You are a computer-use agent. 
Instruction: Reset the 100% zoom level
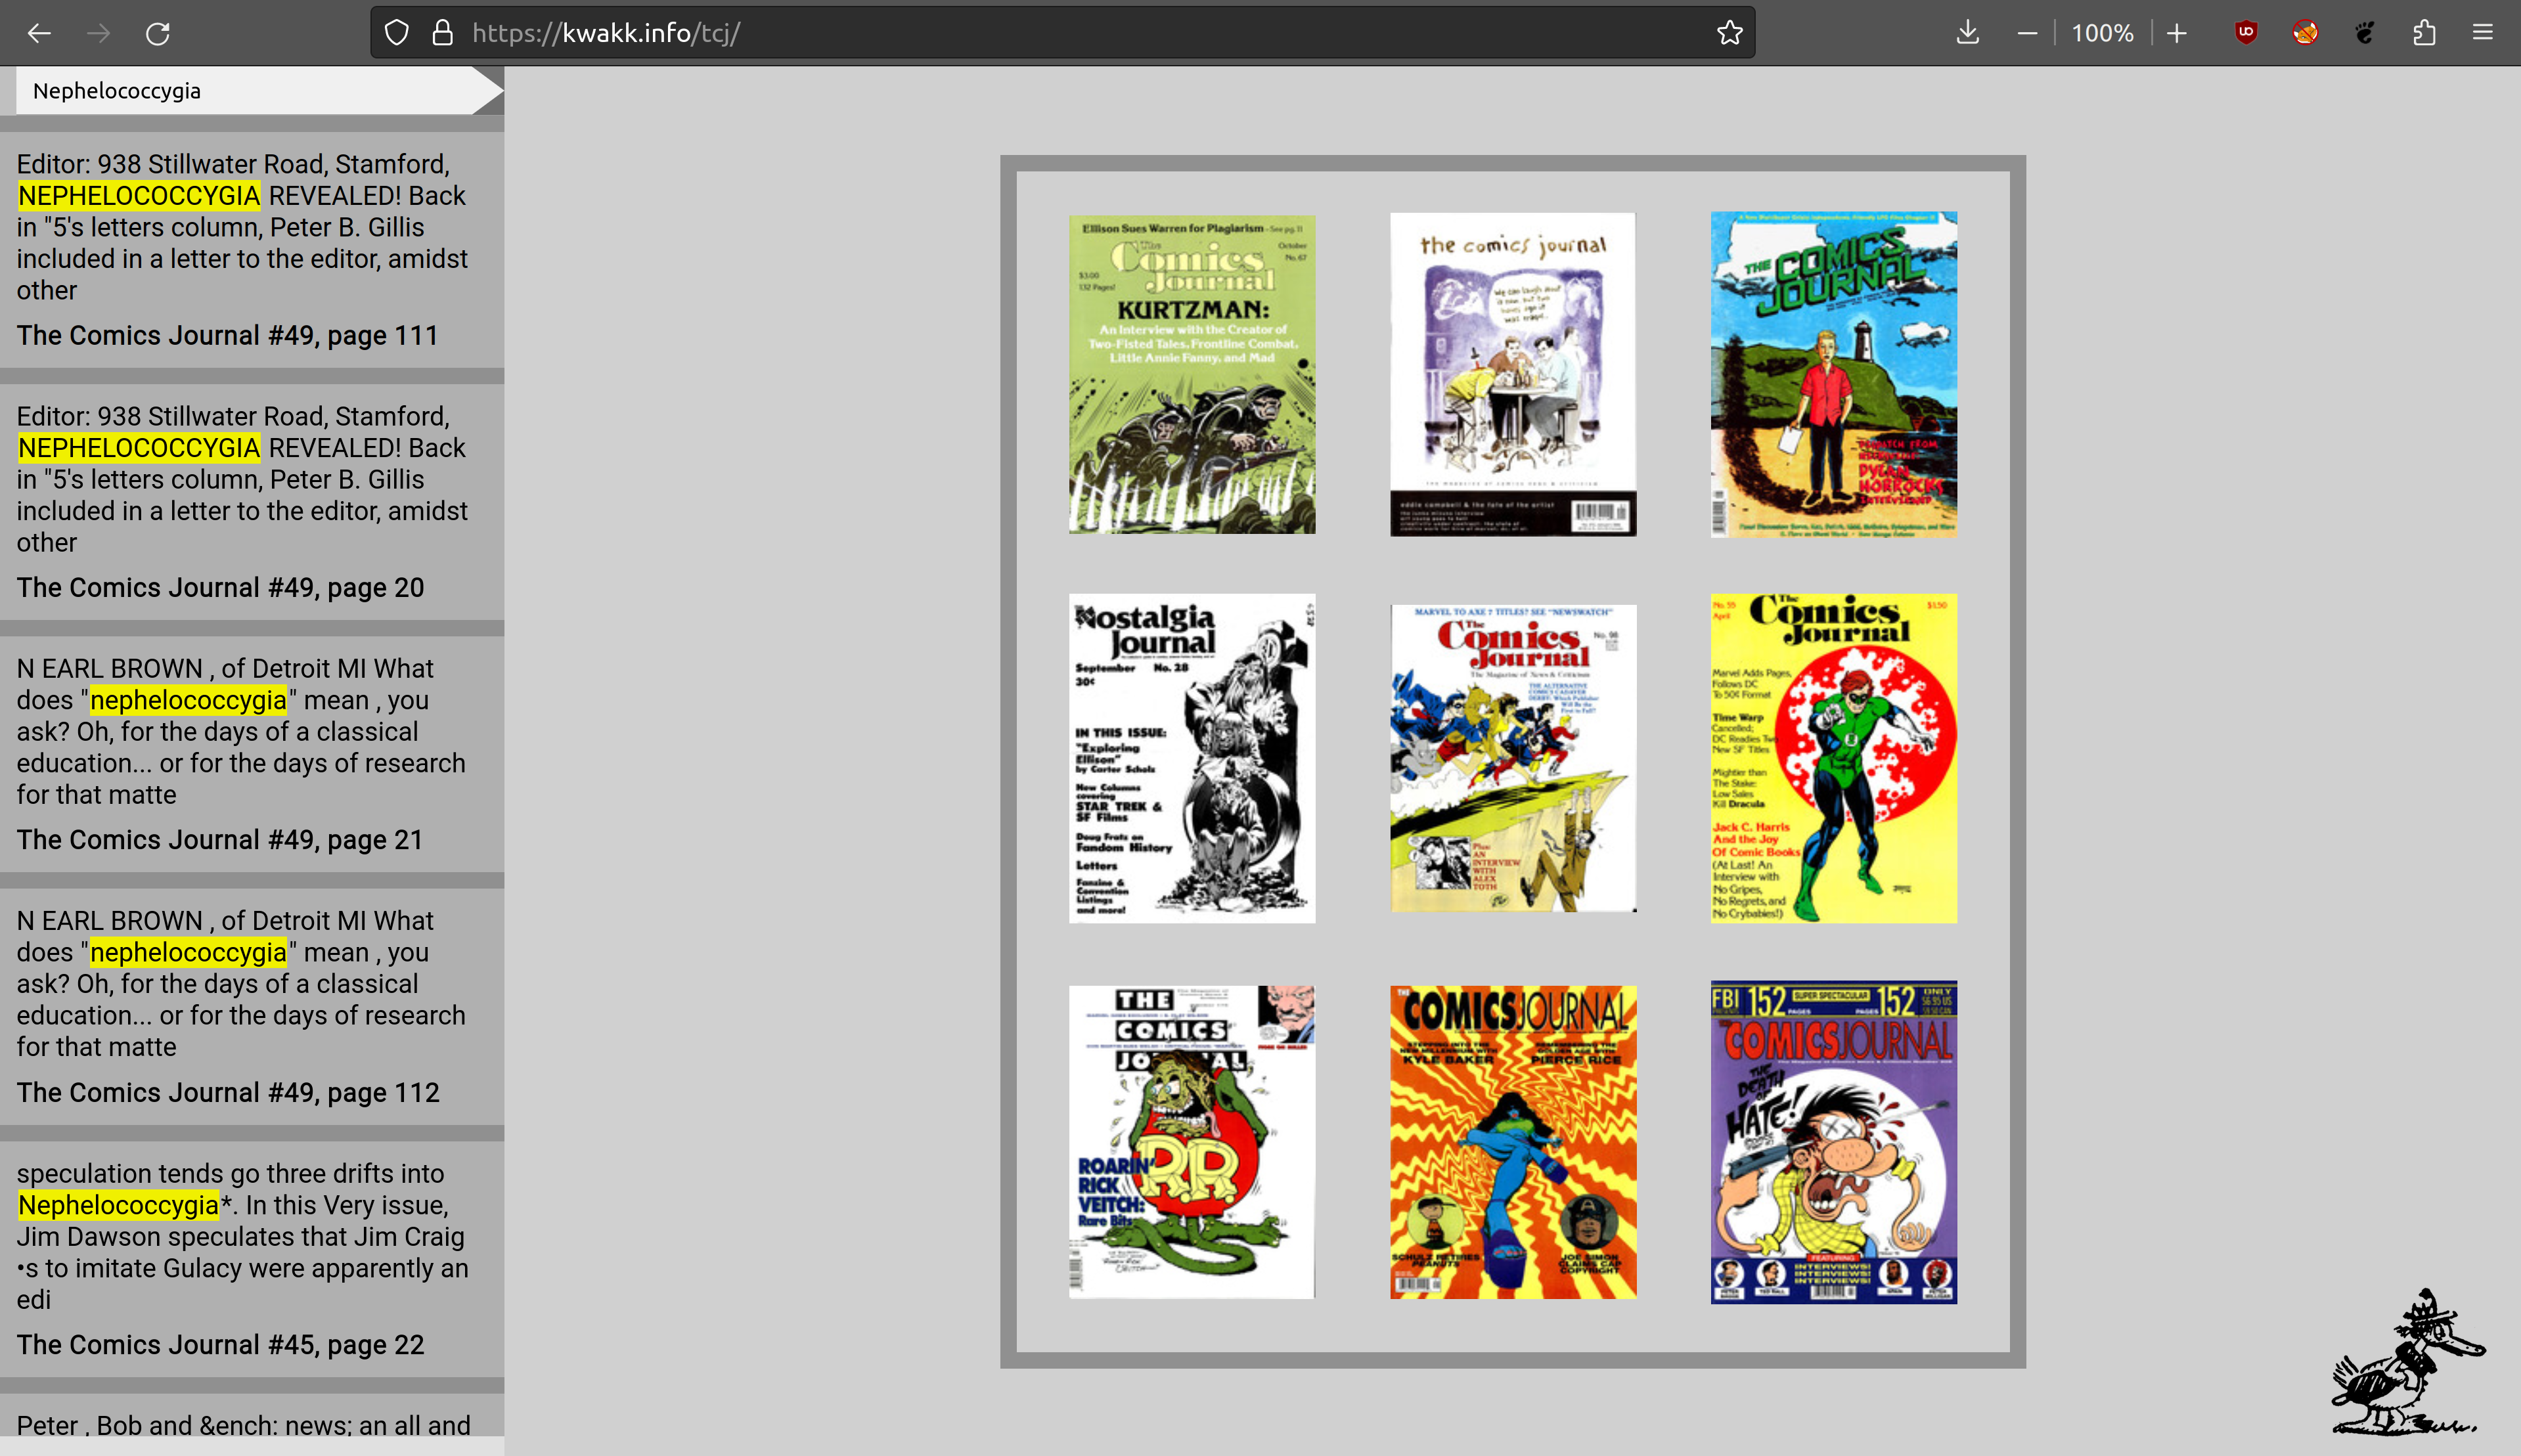point(2102,33)
